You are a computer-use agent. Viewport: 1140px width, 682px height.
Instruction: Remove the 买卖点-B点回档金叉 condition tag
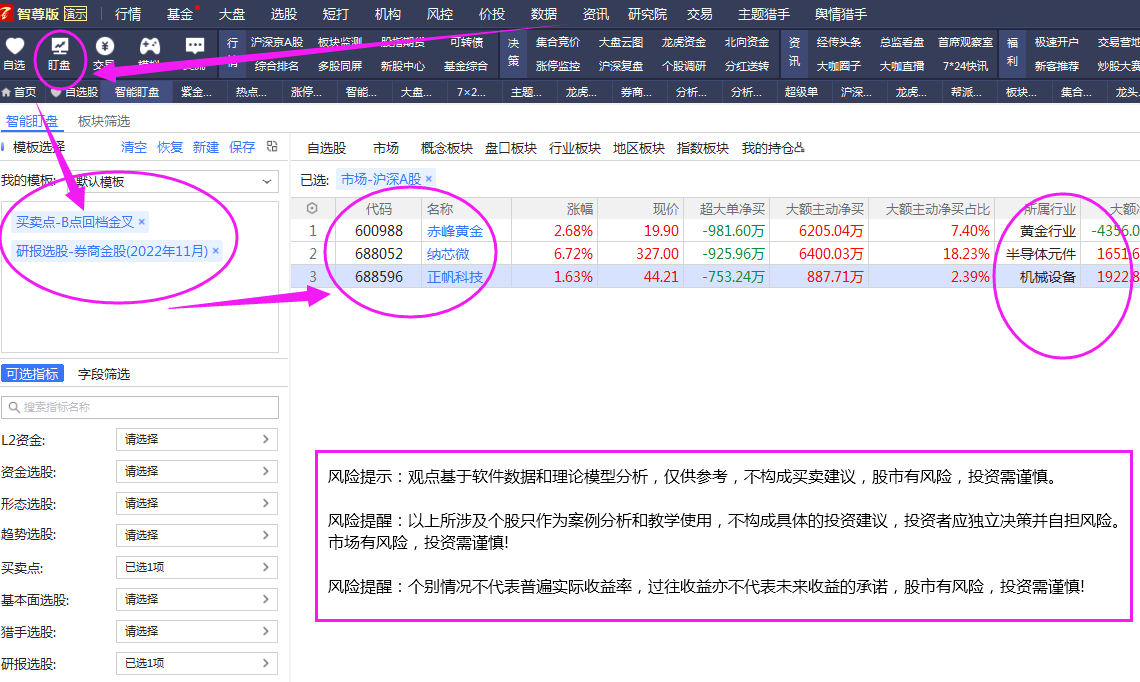[x=142, y=222]
